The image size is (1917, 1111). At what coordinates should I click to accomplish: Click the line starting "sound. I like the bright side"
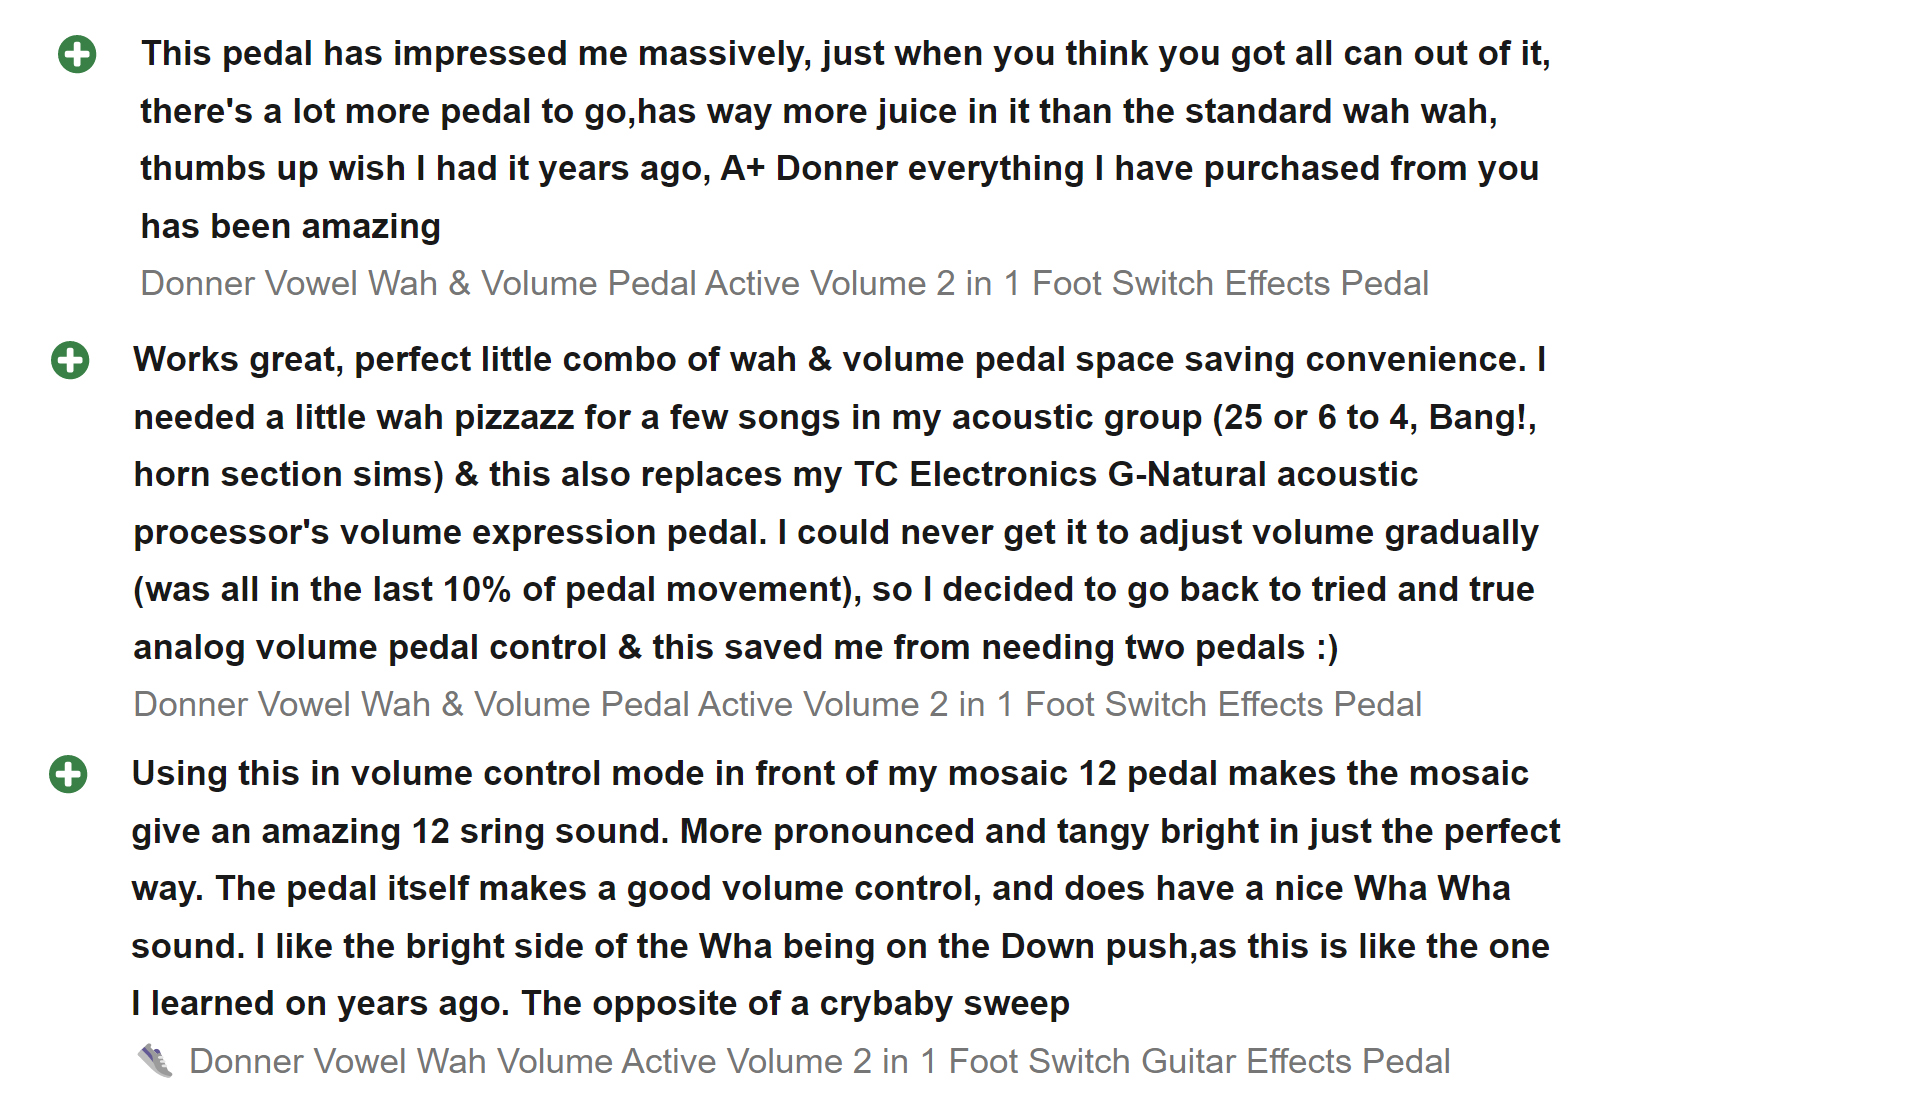(x=840, y=947)
